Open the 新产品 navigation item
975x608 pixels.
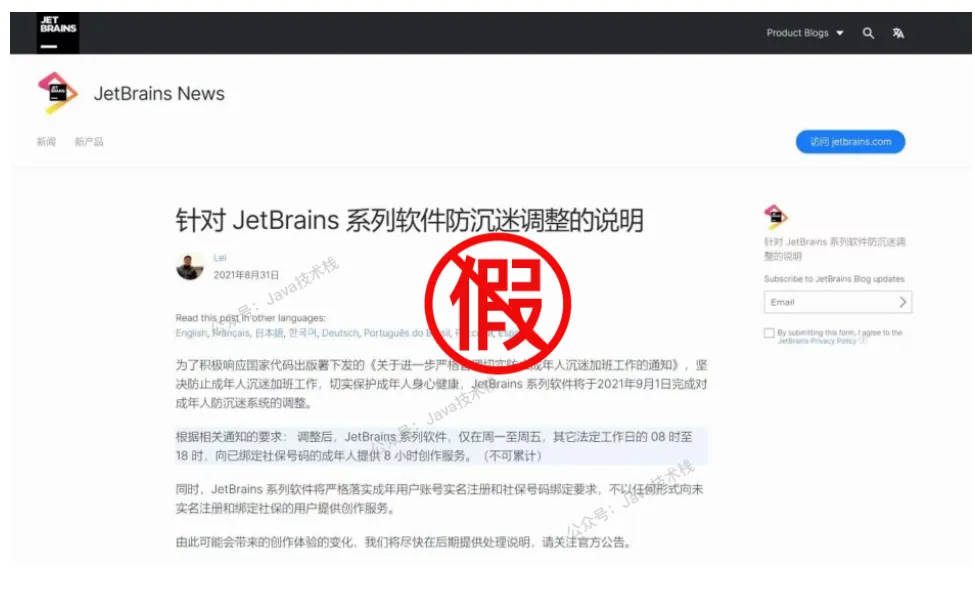89,142
